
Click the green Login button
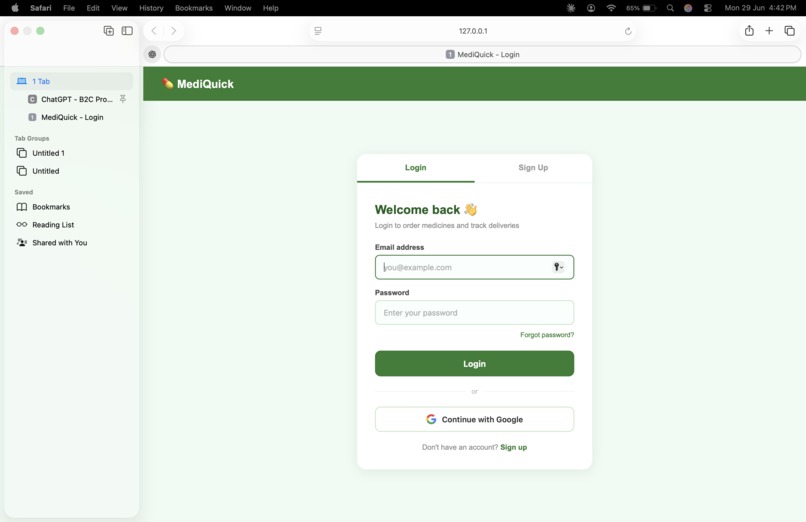coord(474,364)
